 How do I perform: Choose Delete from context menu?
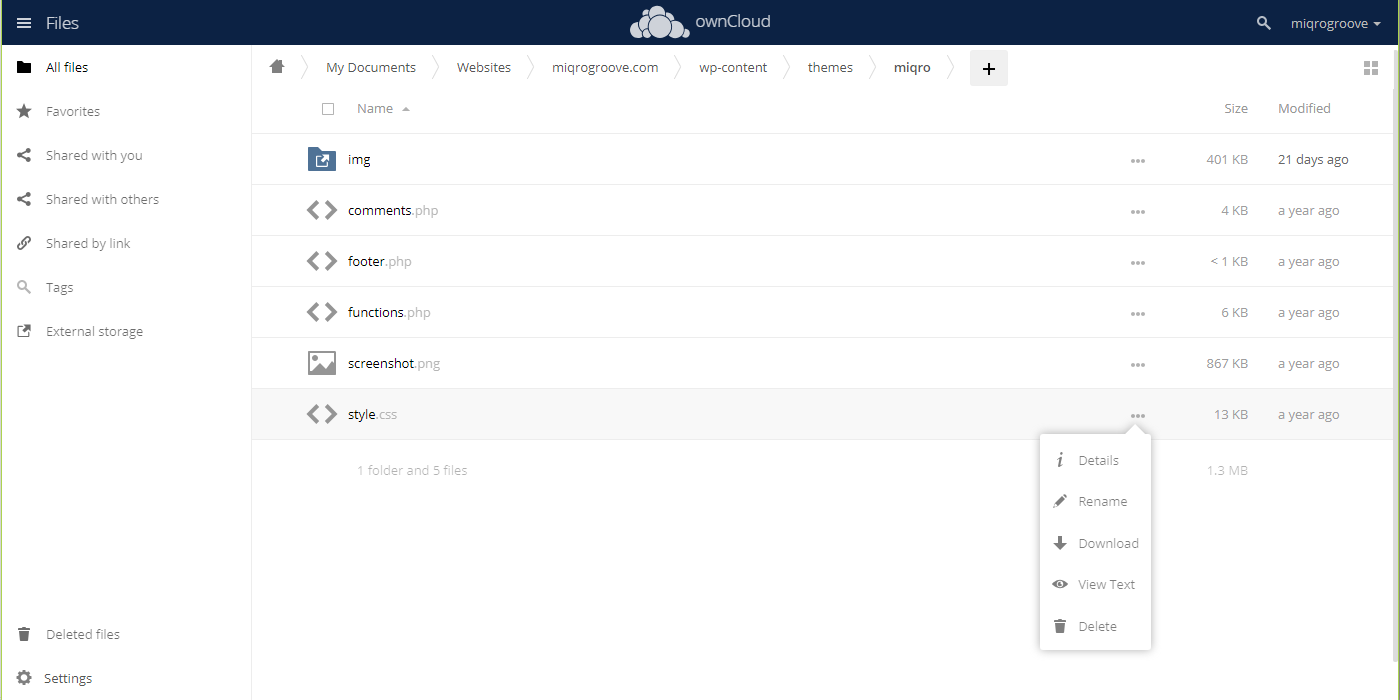(1095, 626)
